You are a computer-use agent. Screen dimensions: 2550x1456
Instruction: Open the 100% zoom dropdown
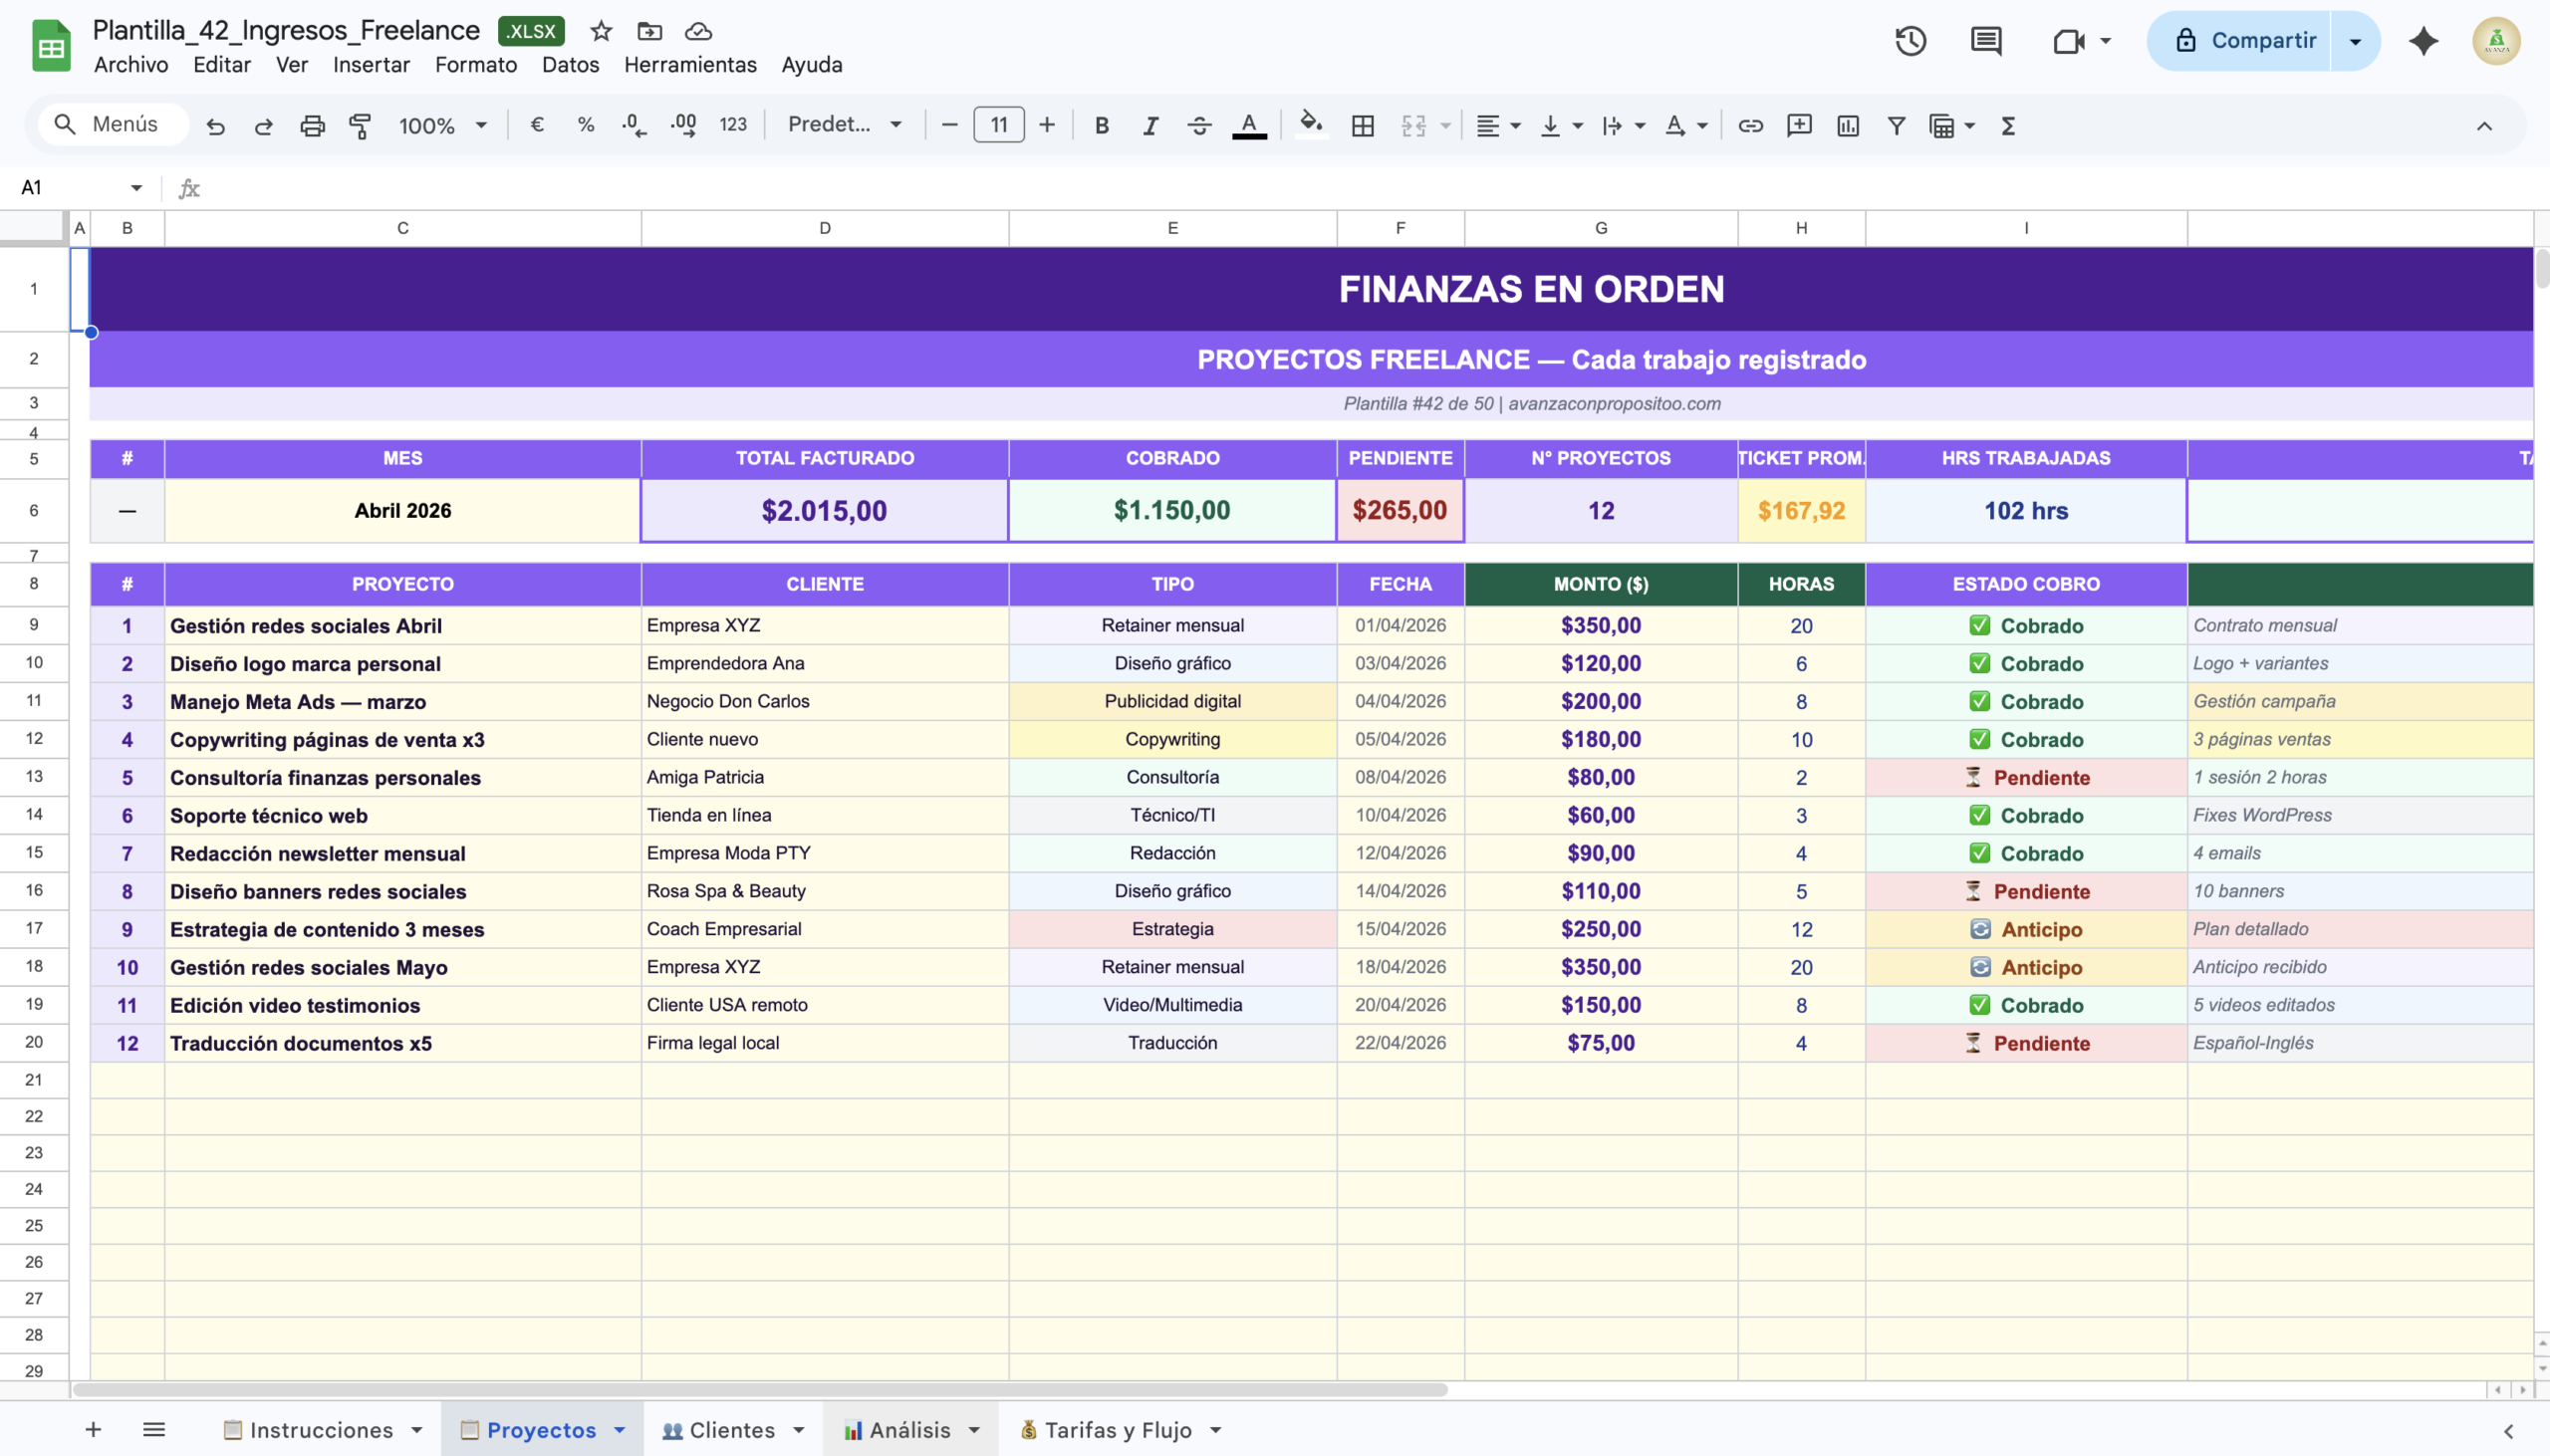click(x=442, y=126)
